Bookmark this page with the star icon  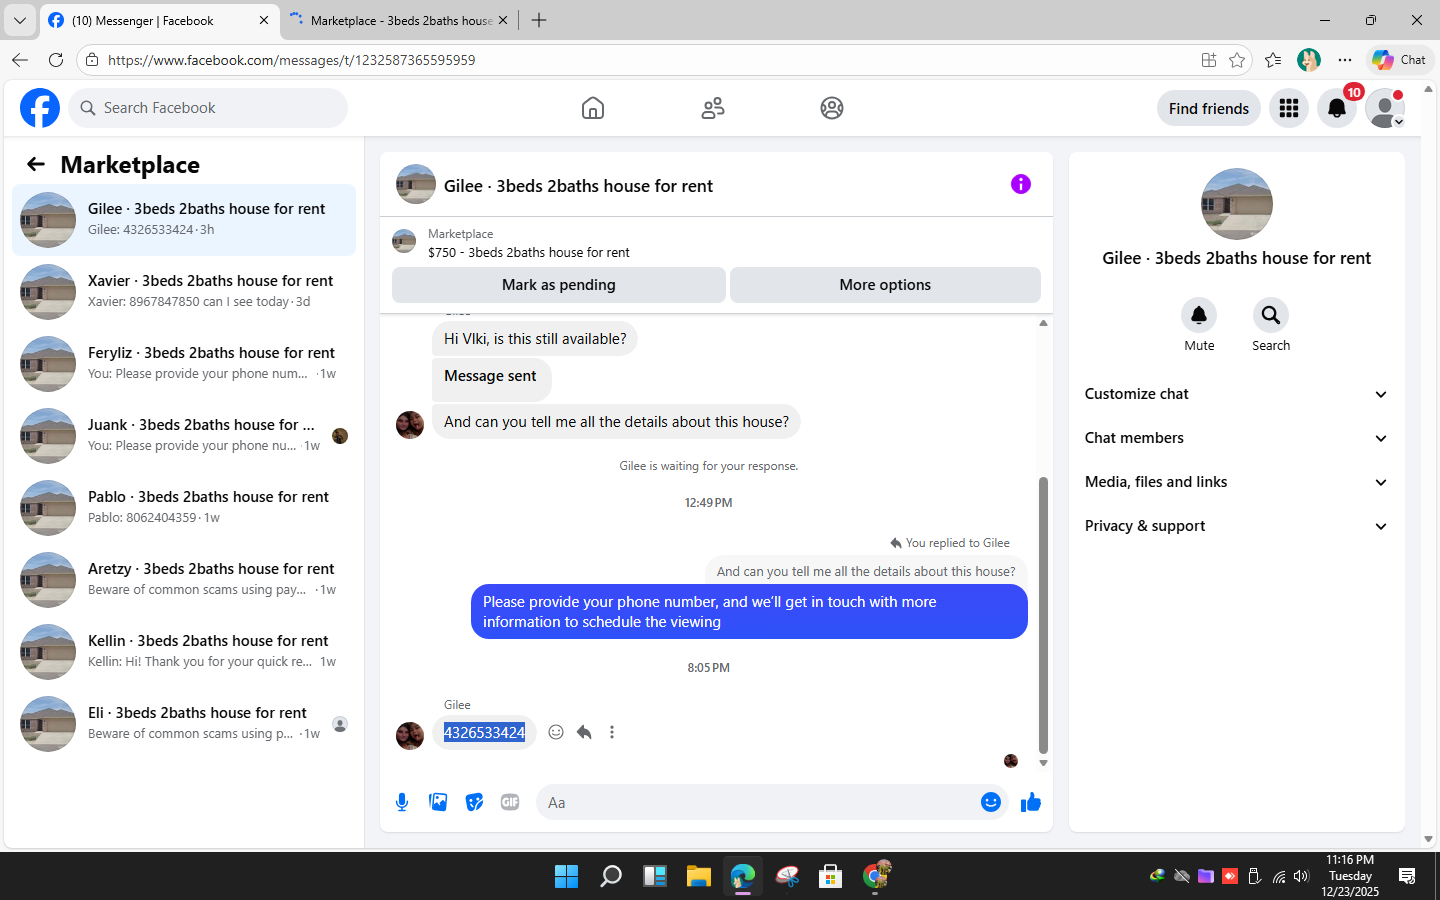(1237, 60)
